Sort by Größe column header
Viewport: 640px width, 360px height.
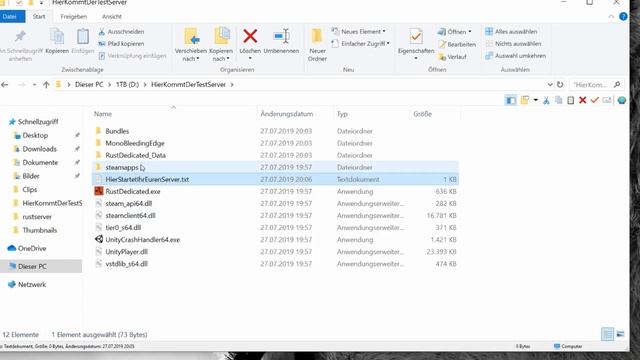pos(422,114)
